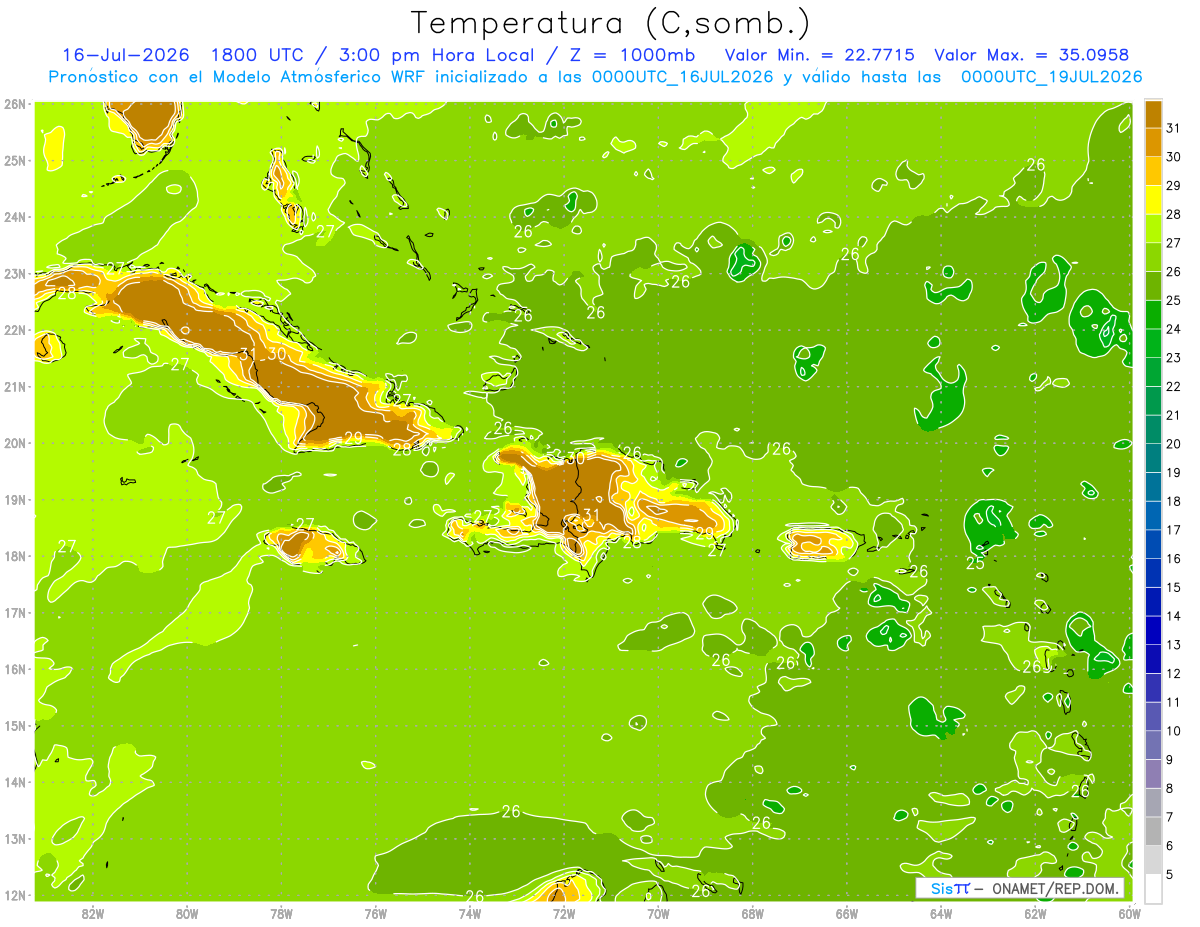Click the '22N' latitude axis label
Image resolution: width=1200 pixels, height=927 pixels.
[x=15, y=330]
